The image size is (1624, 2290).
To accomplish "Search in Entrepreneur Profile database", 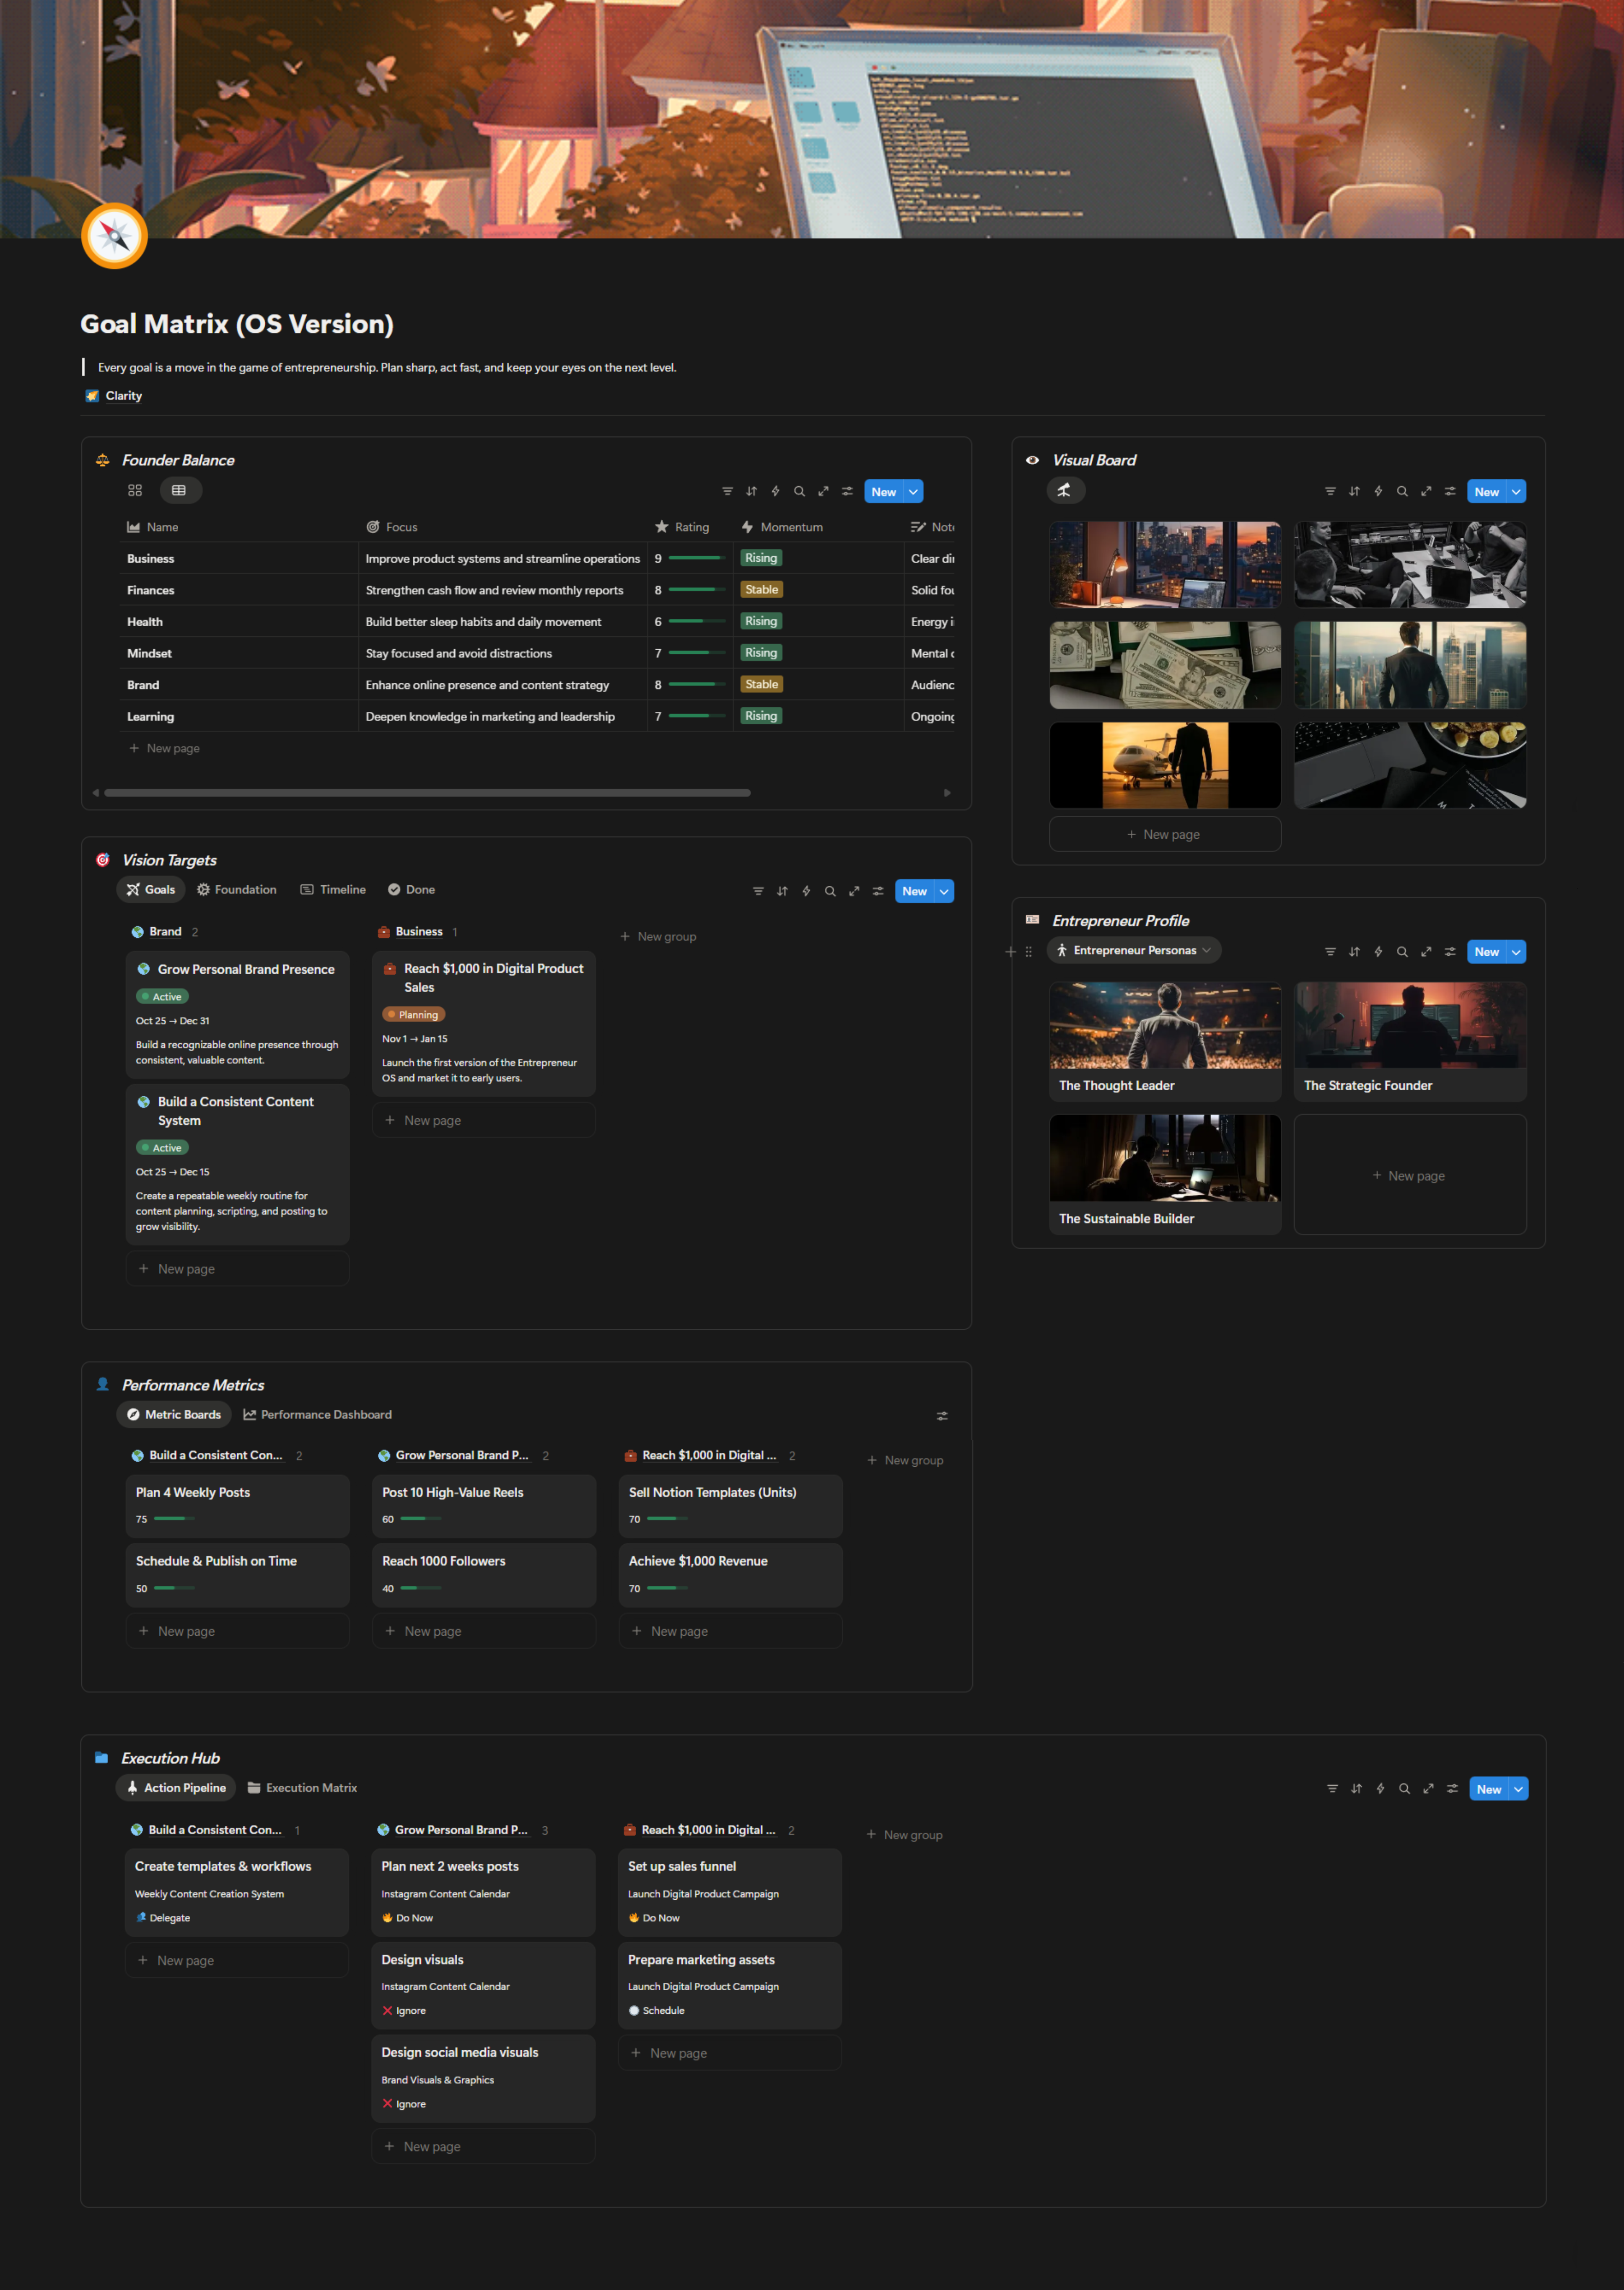I will coord(1402,952).
